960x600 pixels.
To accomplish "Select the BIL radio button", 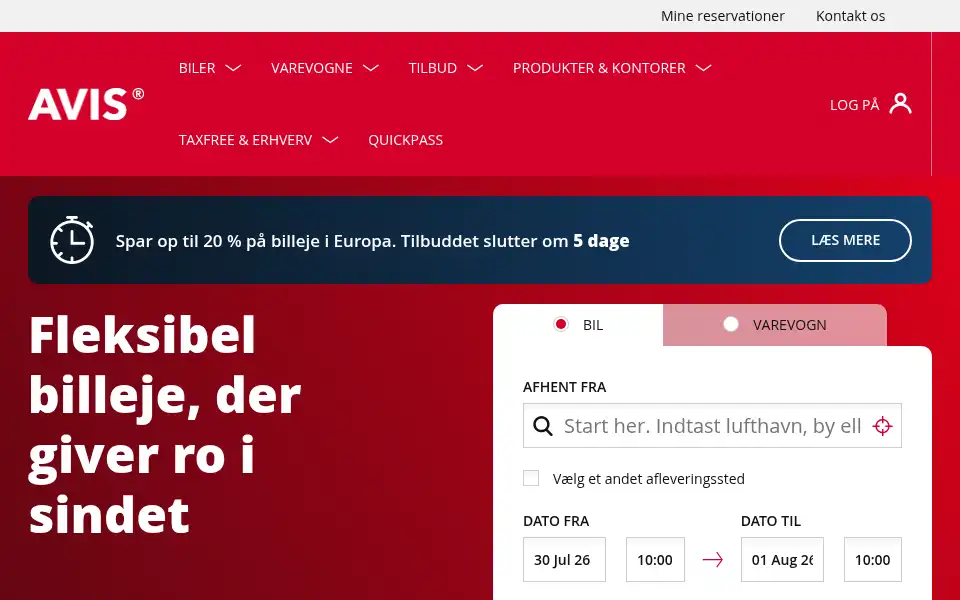I will click(560, 324).
